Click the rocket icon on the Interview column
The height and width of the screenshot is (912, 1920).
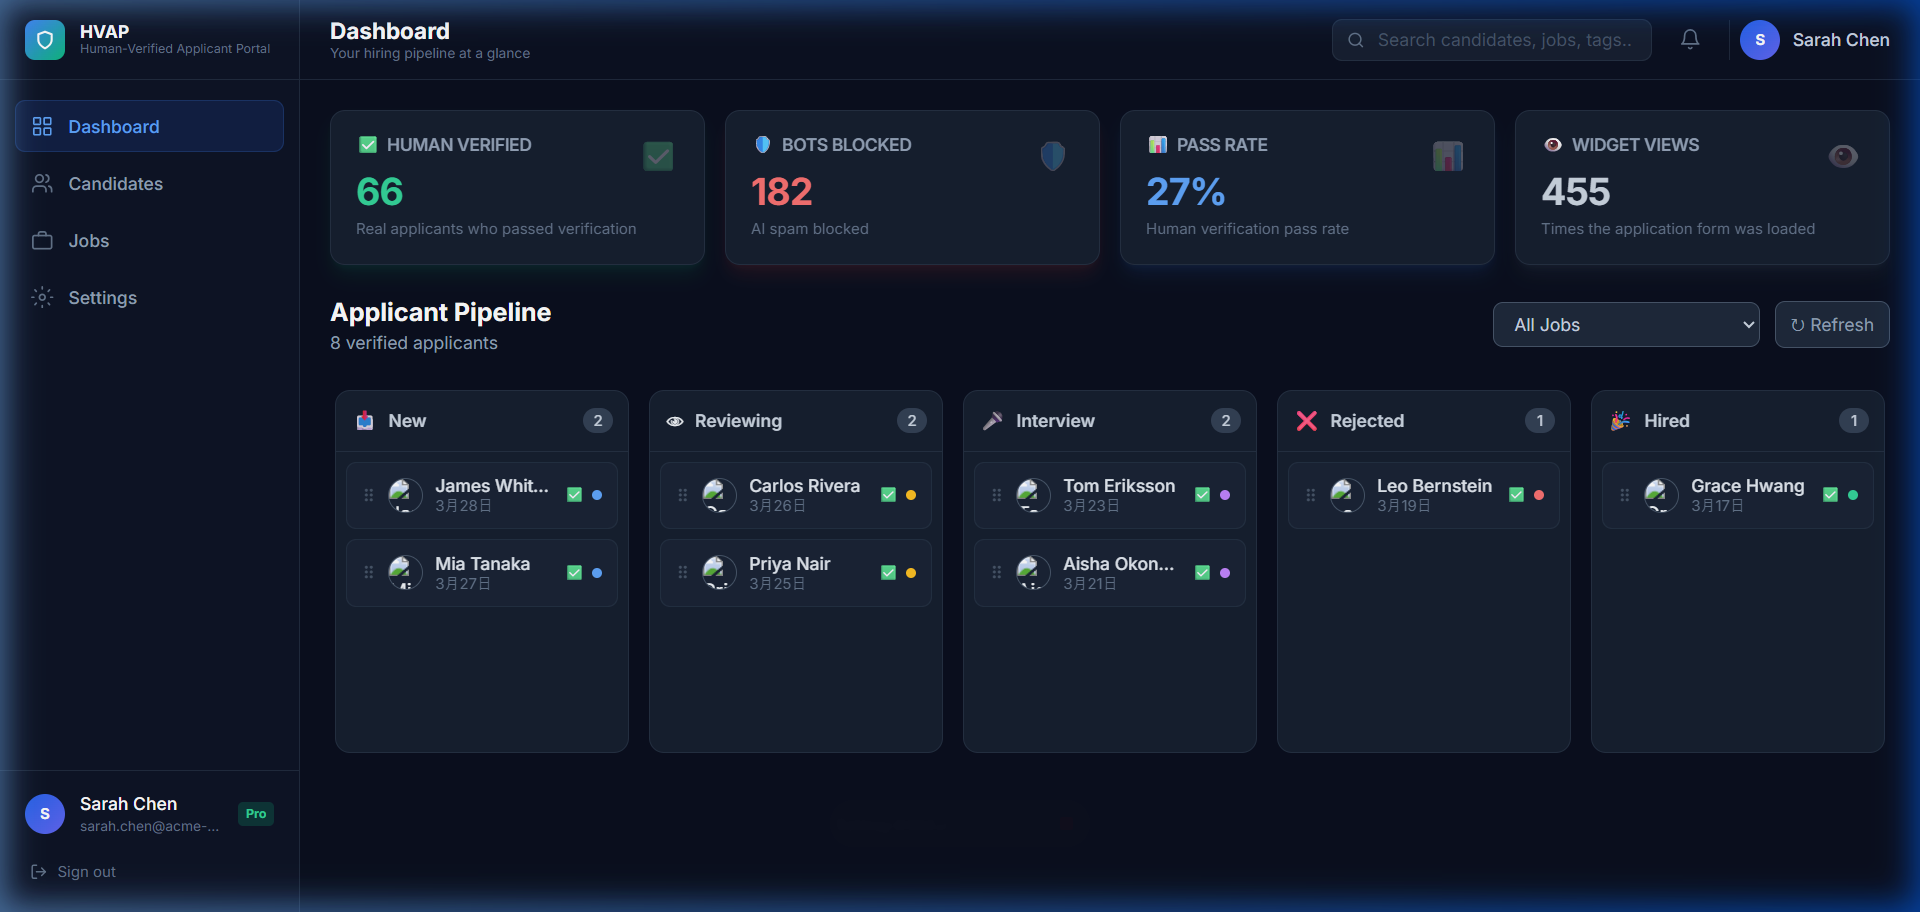coord(991,421)
